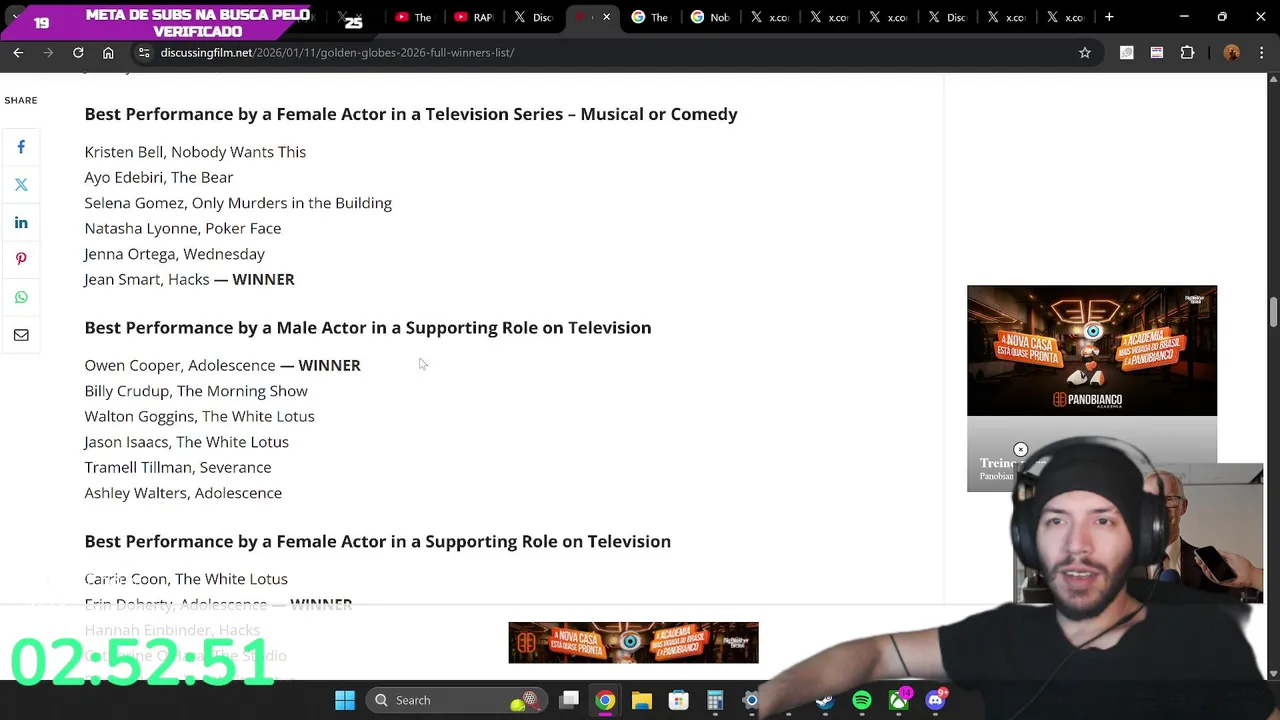Screen dimensions: 1280x720
Task: Share the article by email icon
Action: tap(21, 335)
